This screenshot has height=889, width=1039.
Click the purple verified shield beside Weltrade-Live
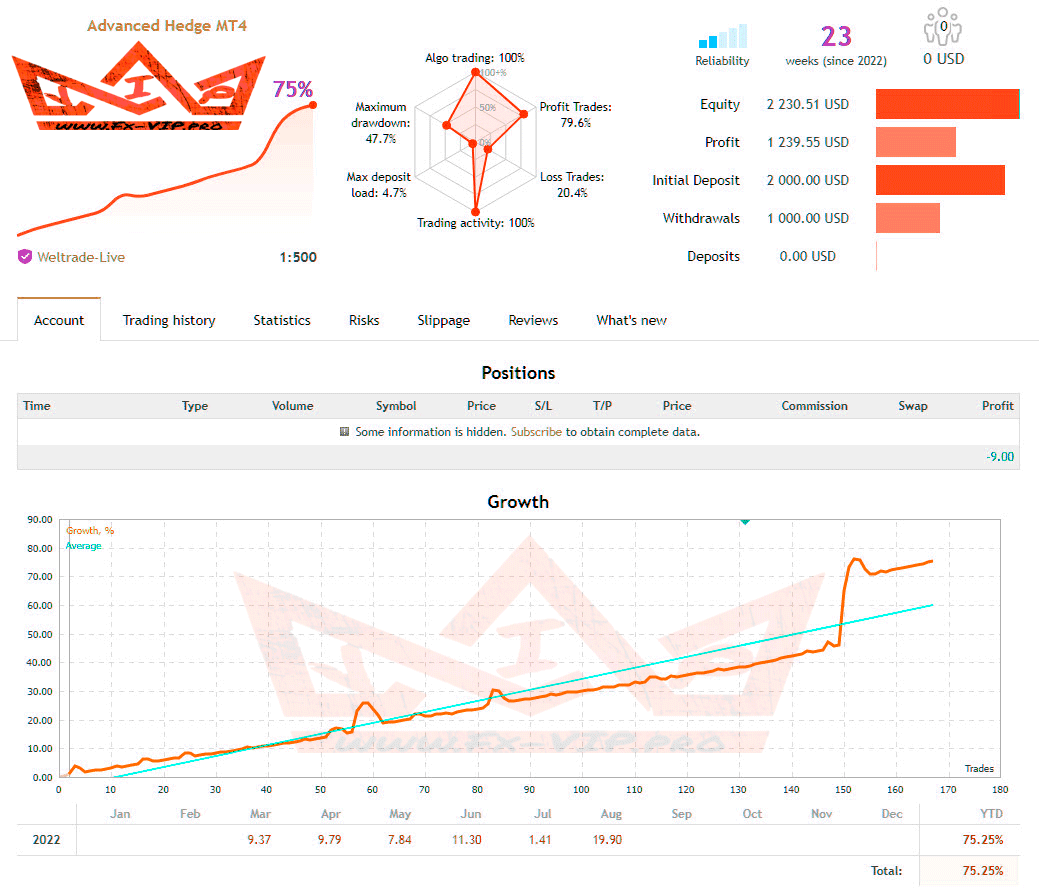25,257
